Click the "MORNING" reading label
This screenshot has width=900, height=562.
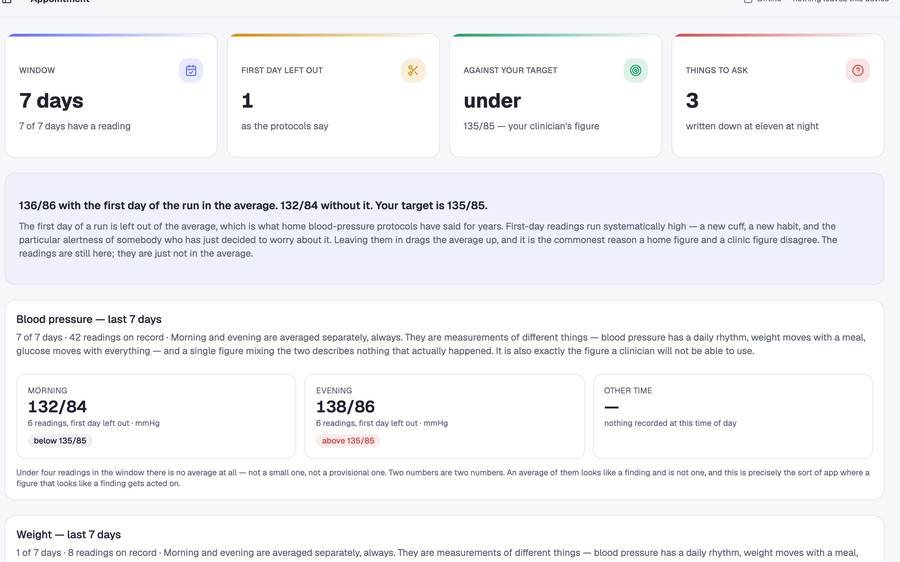(x=47, y=390)
